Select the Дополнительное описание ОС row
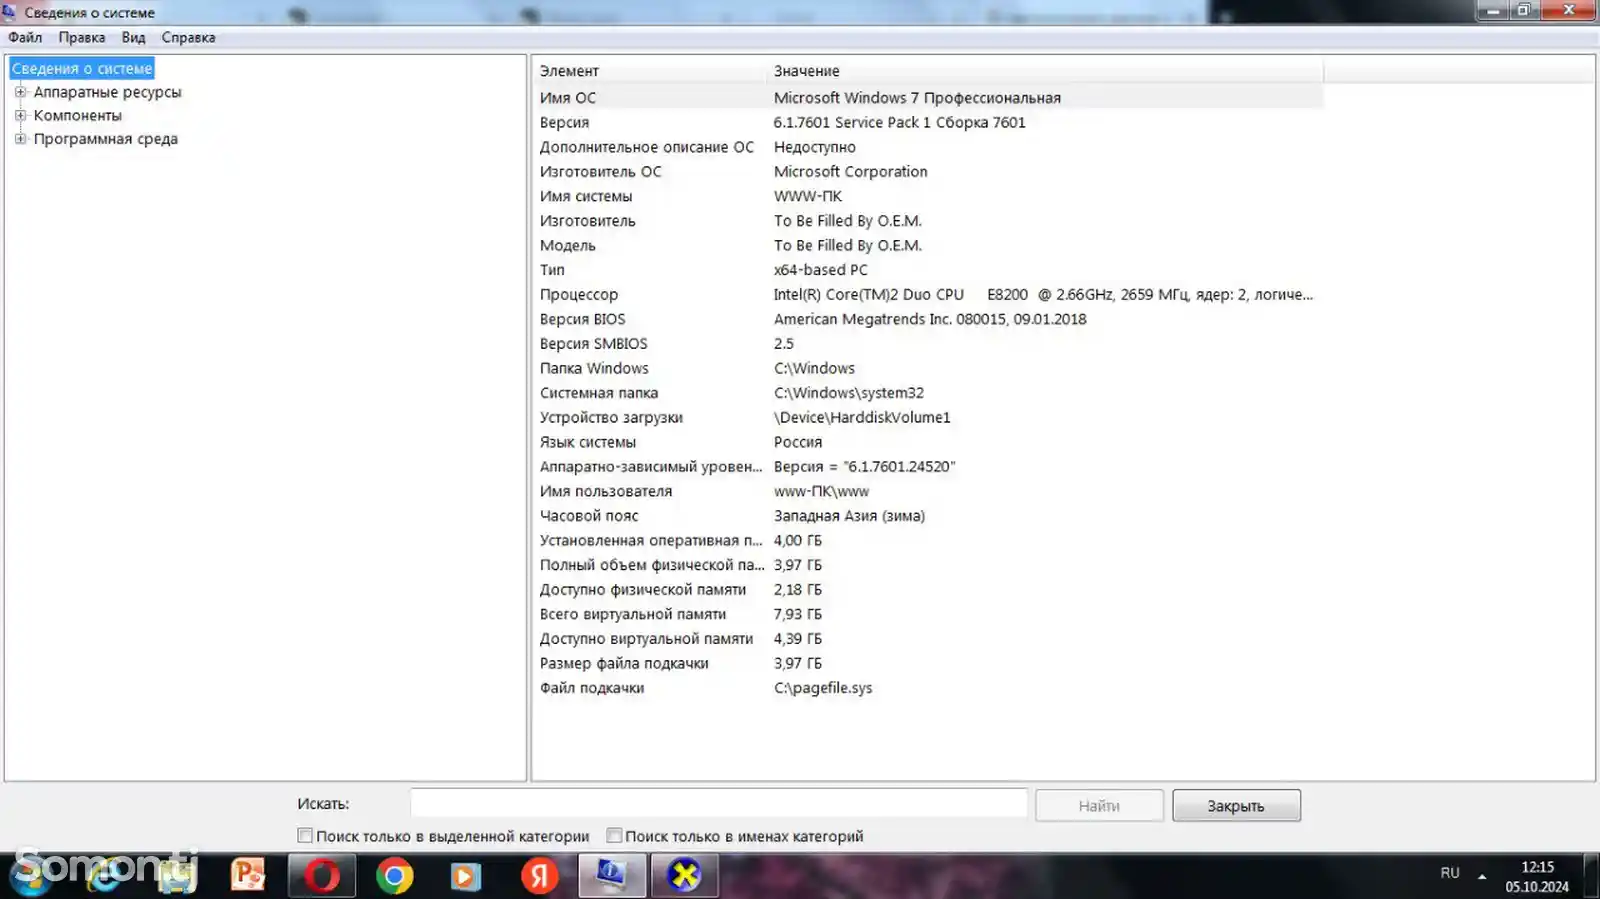This screenshot has height=899, width=1600. (928, 147)
